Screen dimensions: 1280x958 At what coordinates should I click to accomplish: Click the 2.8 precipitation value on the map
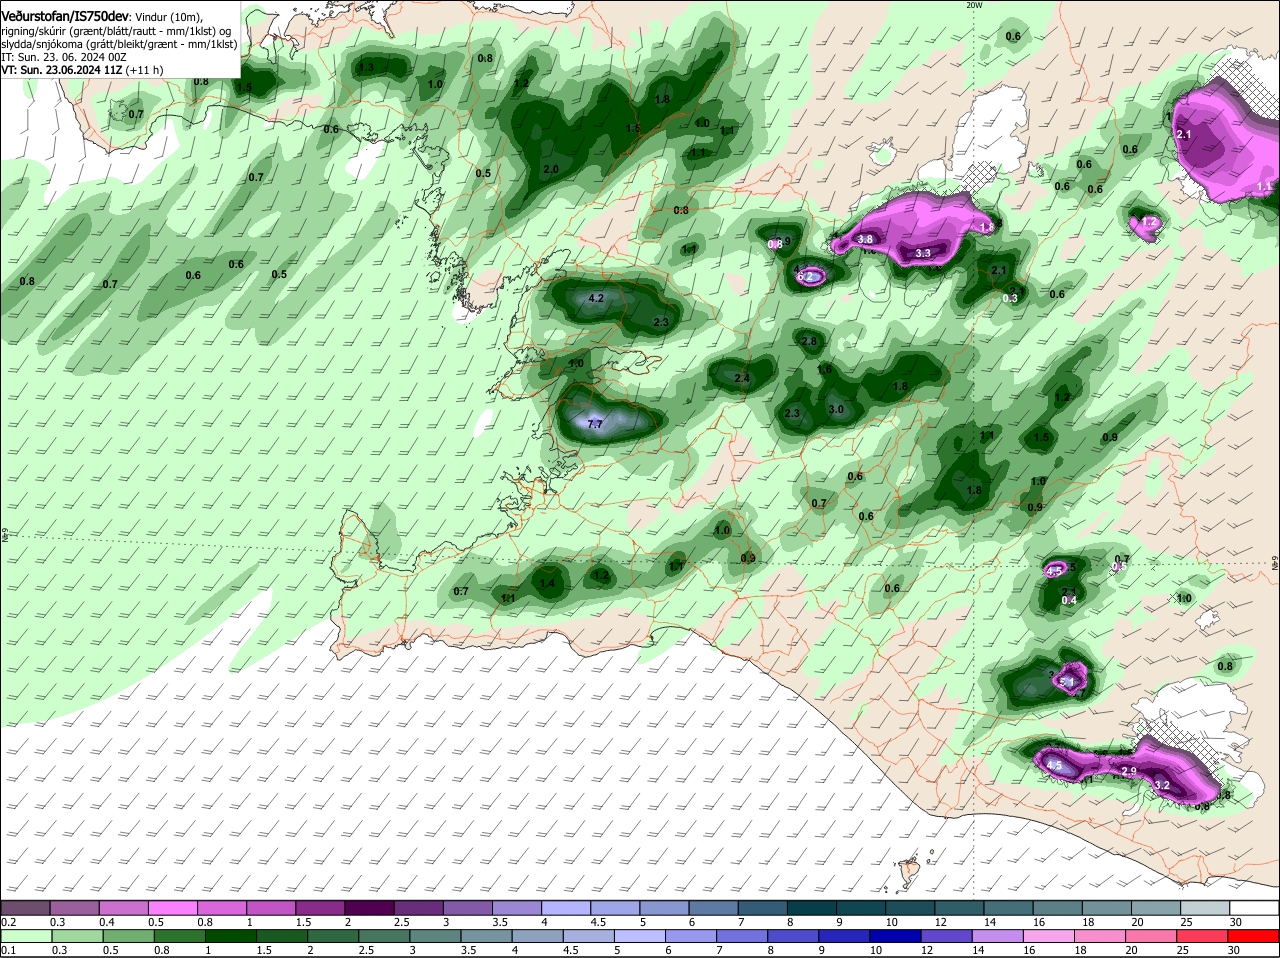coord(810,341)
